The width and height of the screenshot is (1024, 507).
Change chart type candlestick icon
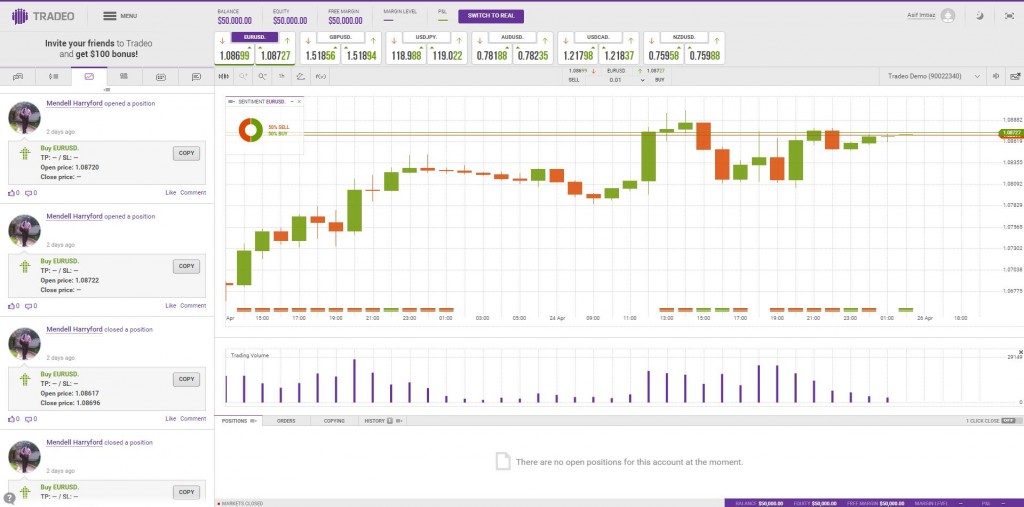click(224, 76)
